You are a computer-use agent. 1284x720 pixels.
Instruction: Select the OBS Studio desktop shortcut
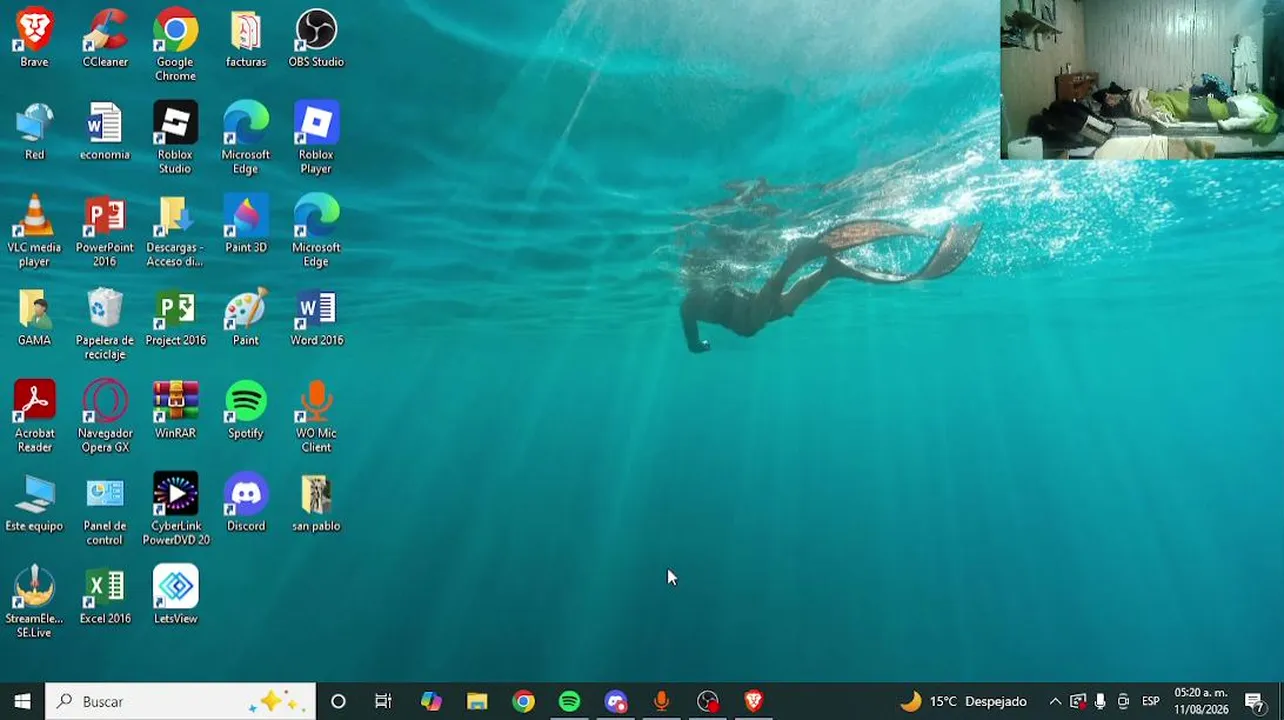pyautogui.click(x=316, y=38)
